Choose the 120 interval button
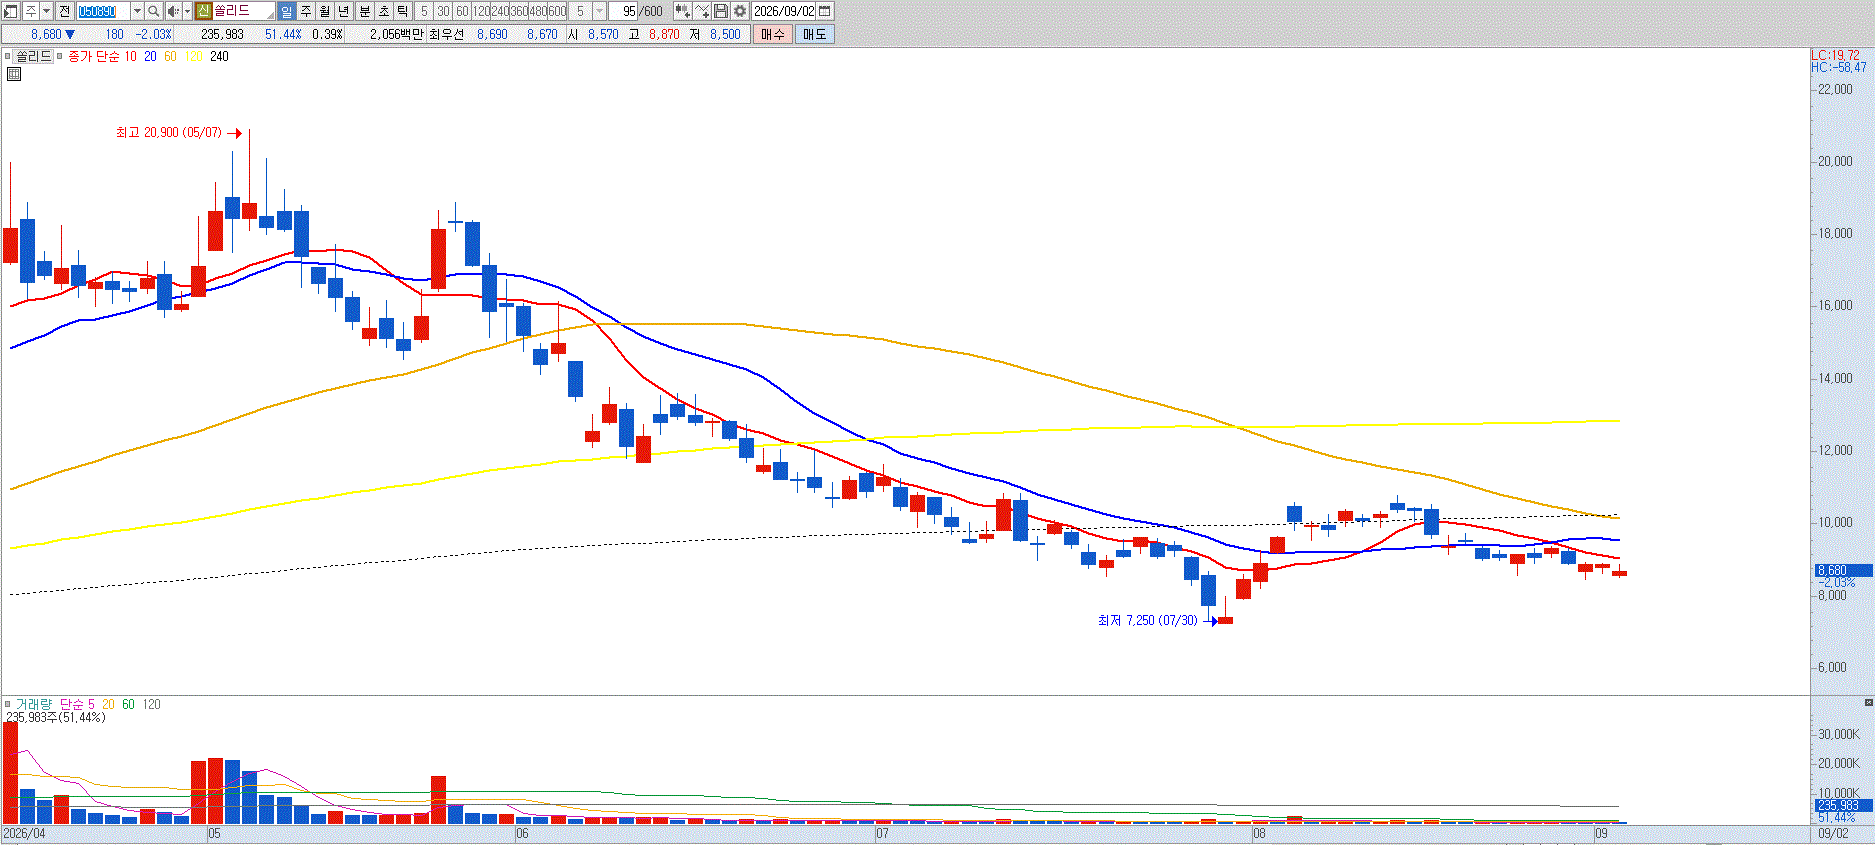Screen dimensions: 1875x845 [481, 11]
